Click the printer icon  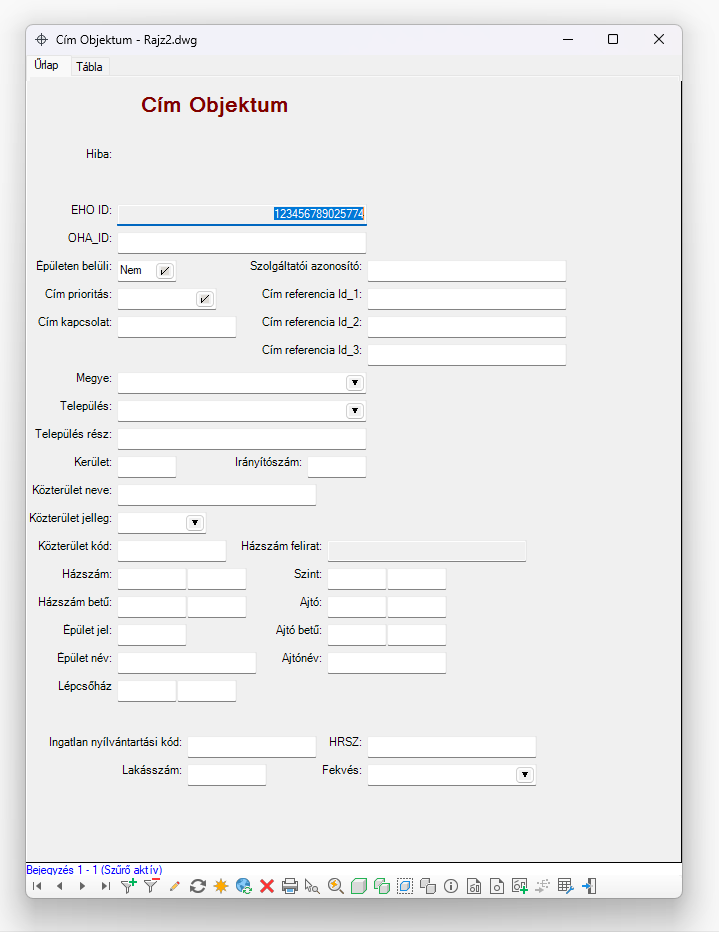click(x=289, y=886)
